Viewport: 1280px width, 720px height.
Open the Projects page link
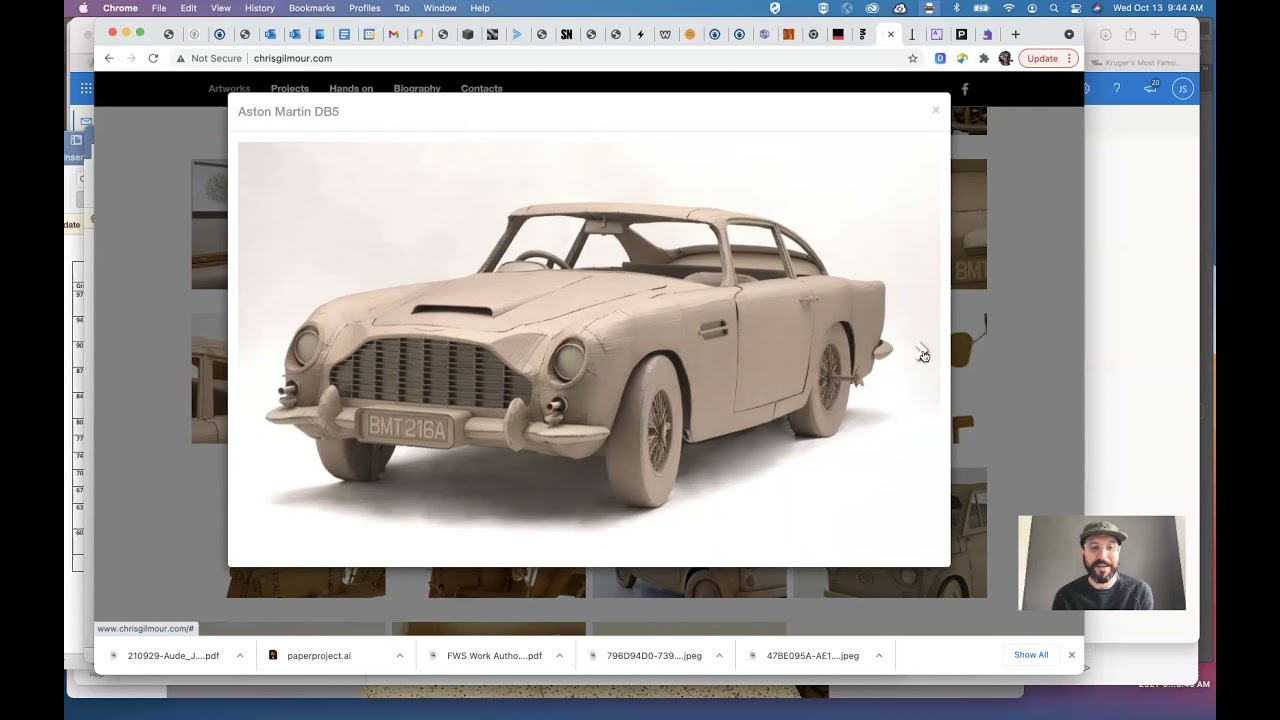point(290,89)
